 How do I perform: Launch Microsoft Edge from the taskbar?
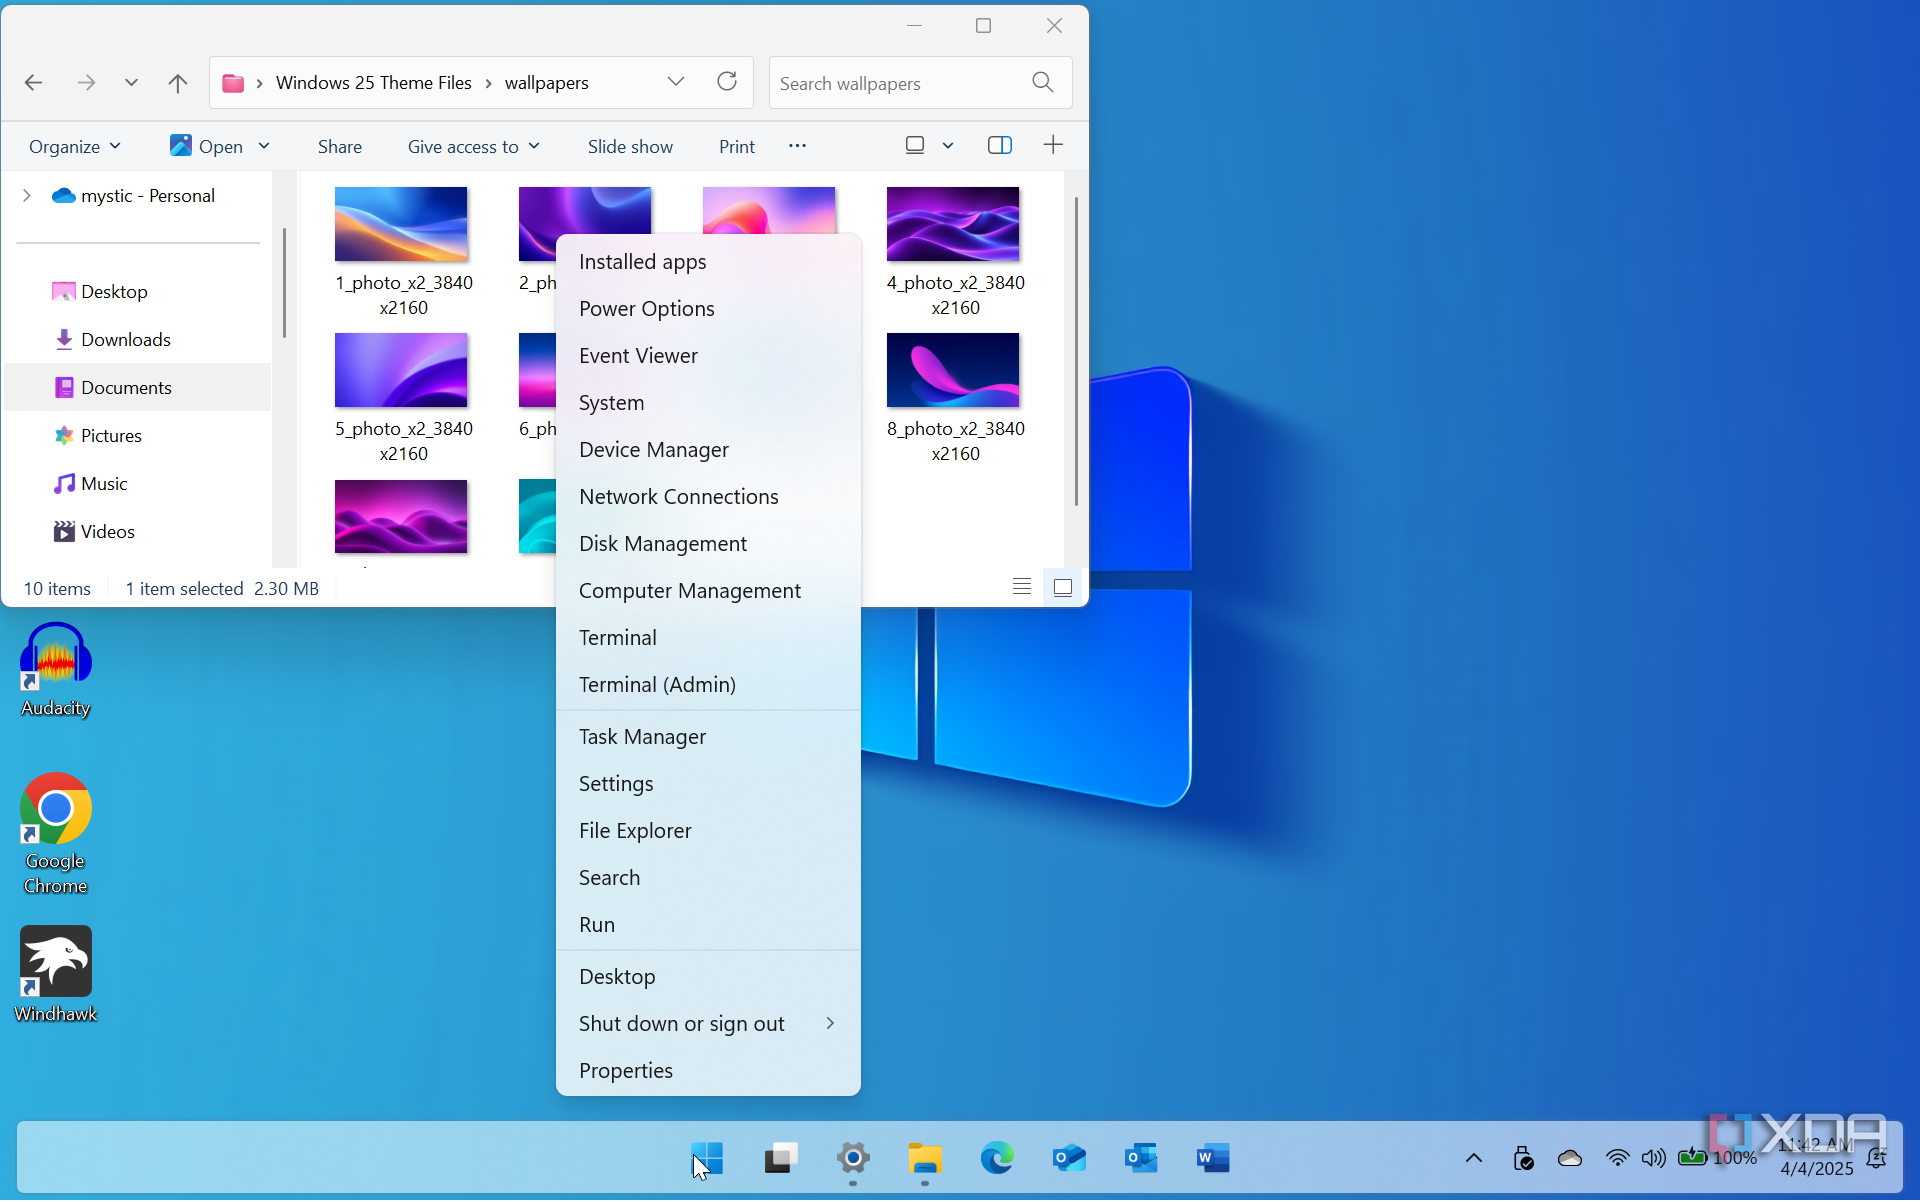click(x=996, y=1158)
